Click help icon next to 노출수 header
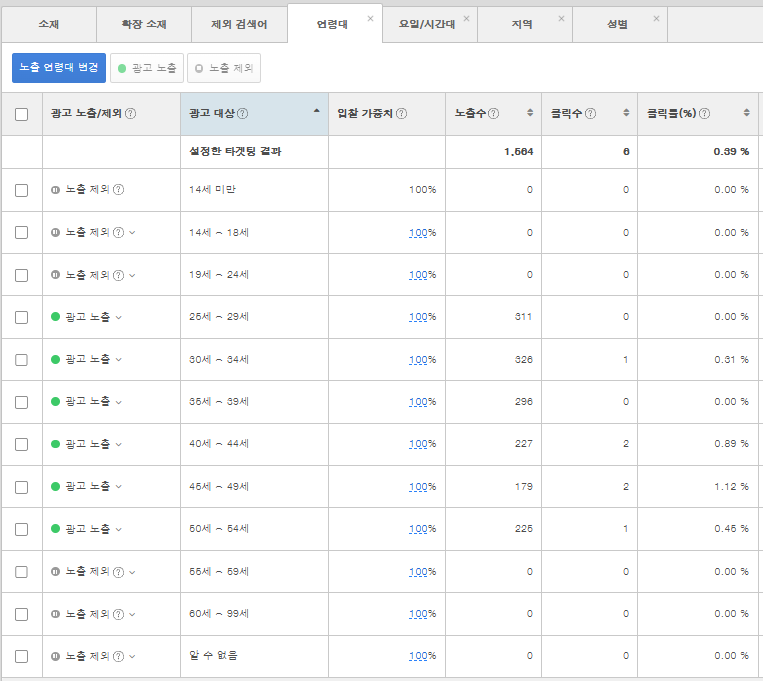The width and height of the screenshot is (763, 681). click(x=493, y=113)
